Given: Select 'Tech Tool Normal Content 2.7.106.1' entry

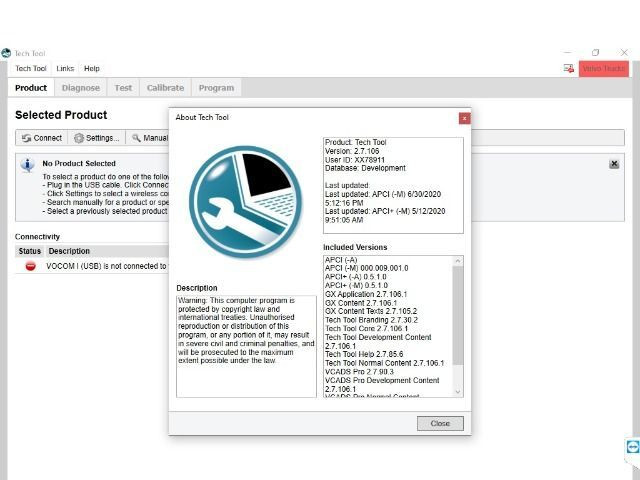Looking at the screenshot, I should (x=384, y=363).
